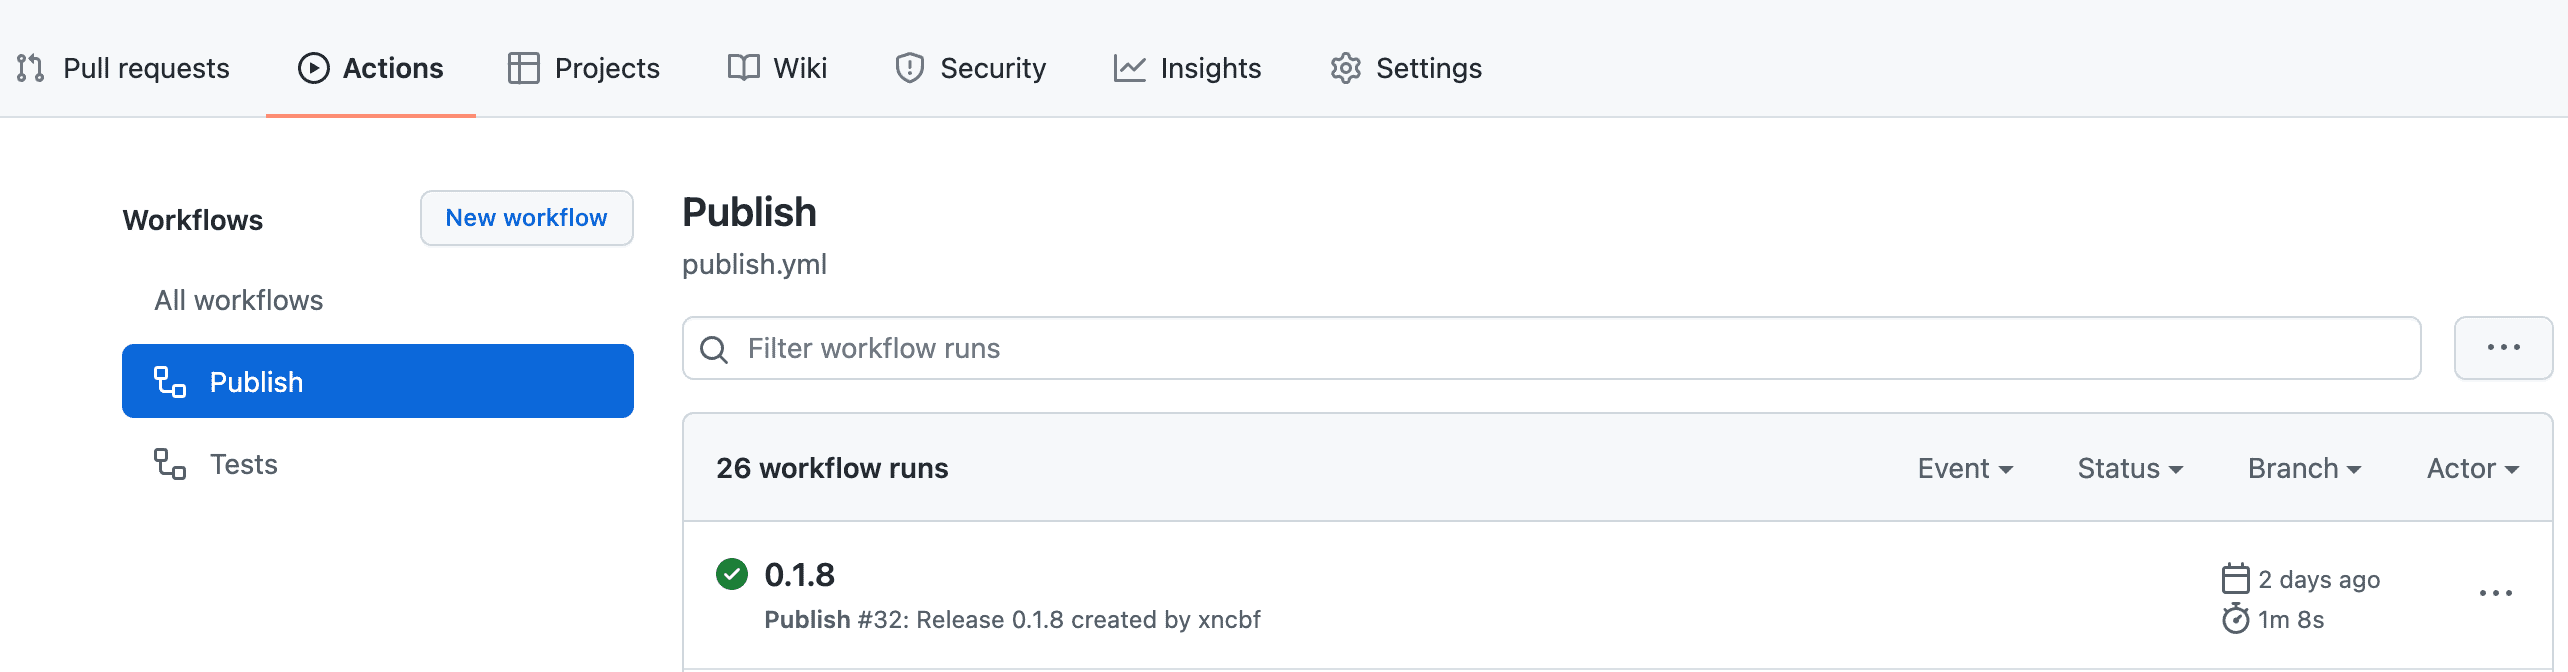
Task: Click the calendar icon beside 2 days ago
Action: pos(2235,579)
